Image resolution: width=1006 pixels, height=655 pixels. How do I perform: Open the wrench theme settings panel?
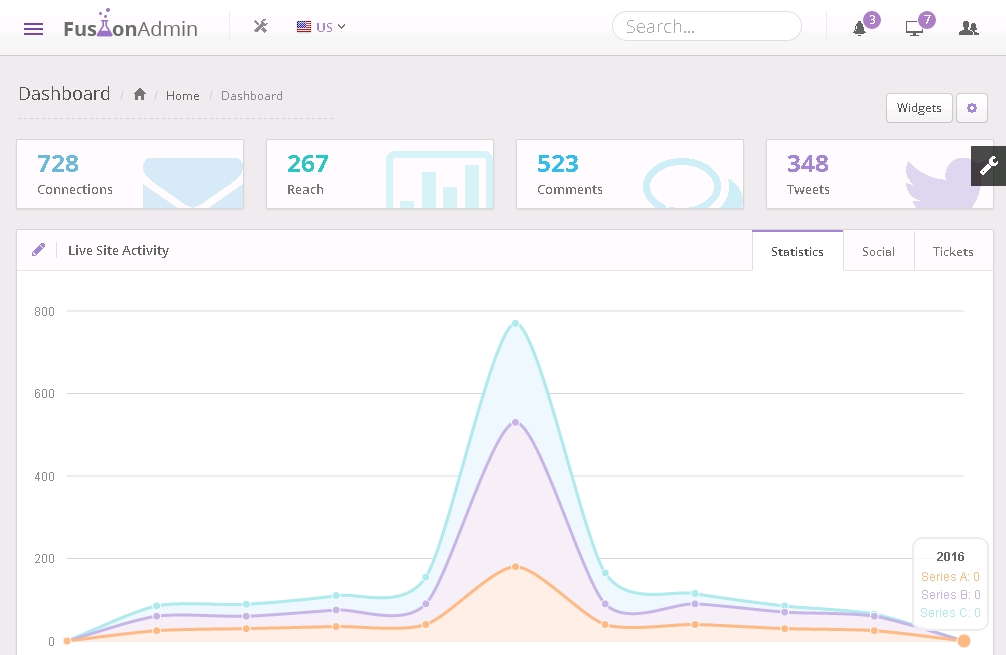pyautogui.click(x=988, y=166)
